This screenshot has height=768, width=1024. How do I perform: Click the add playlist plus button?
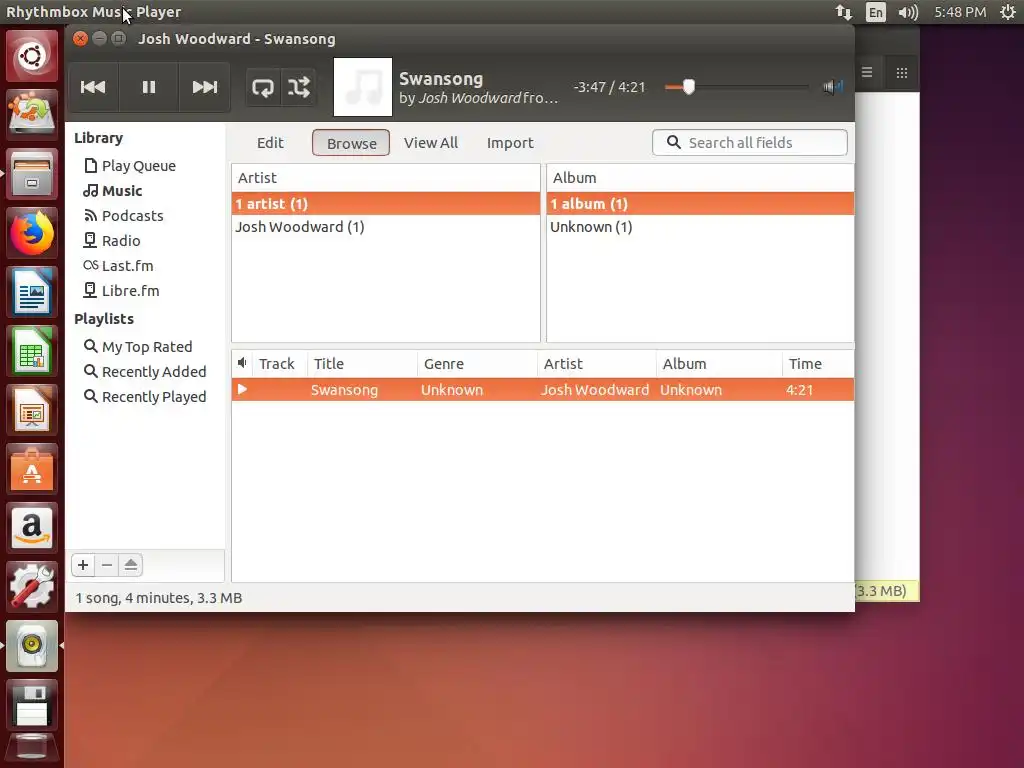pyautogui.click(x=83, y=565)
